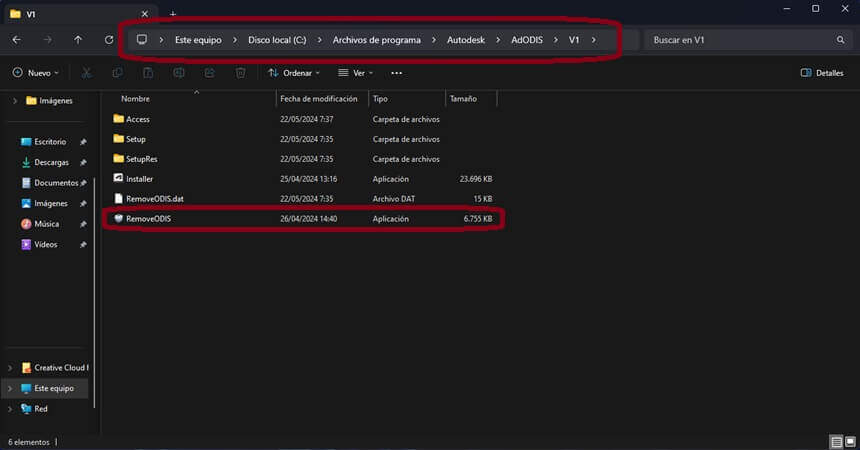Screen dimensions: 860x450
Task: Open Descargas in quick access
Action: tap(45, 162)
